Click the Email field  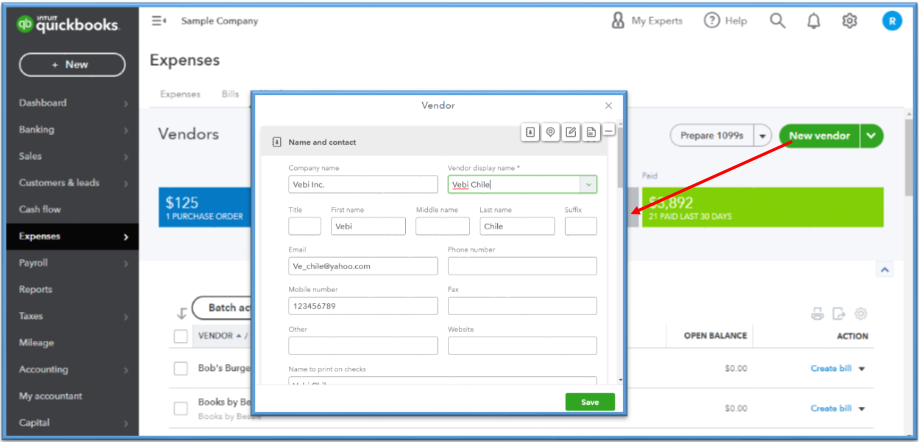(363, 266)
